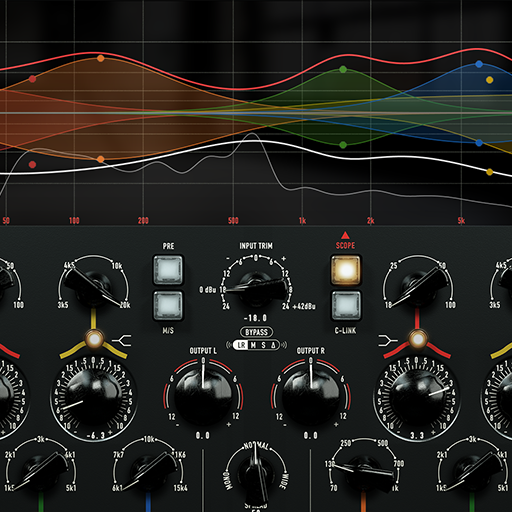Click the yellow band shelf shape icon
This screenshot has width=512, height=512.
pyautogui.click(x=122, y=341)
